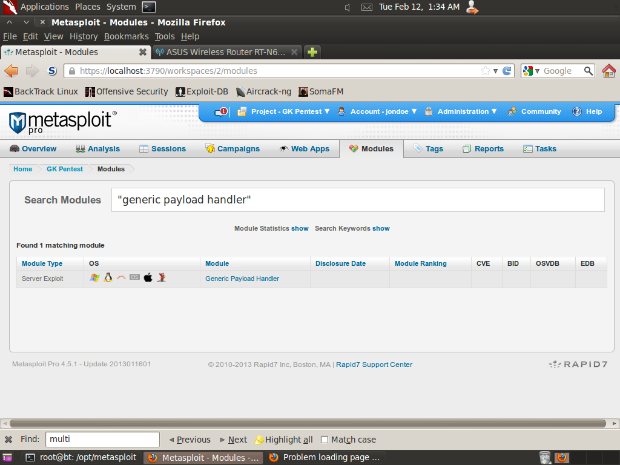Click the search magnifier icon
This screenshot has width=620, height=465.
click(588, 71)
